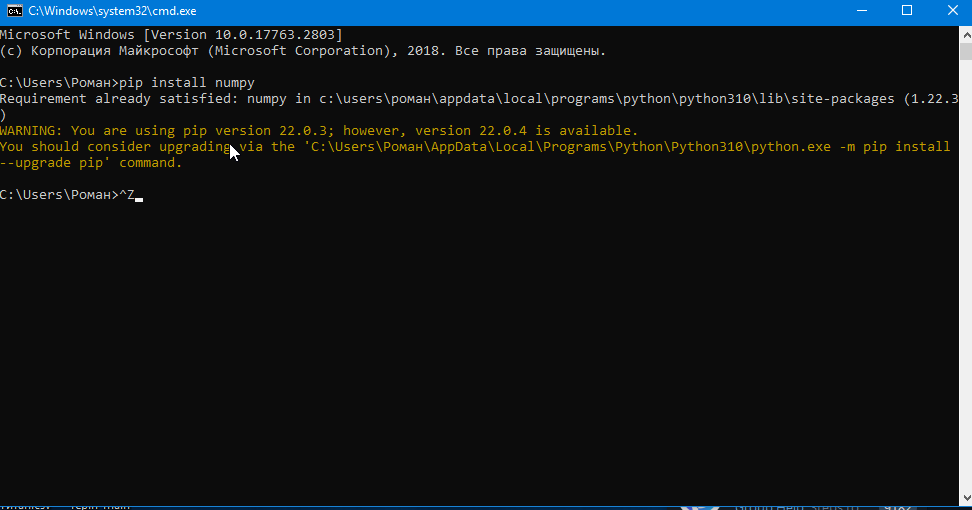Click the 'Microsoft Windows' version line
The height and width of the screenshot is (510, 972).
pyautogui.click(x=170, y=35)
